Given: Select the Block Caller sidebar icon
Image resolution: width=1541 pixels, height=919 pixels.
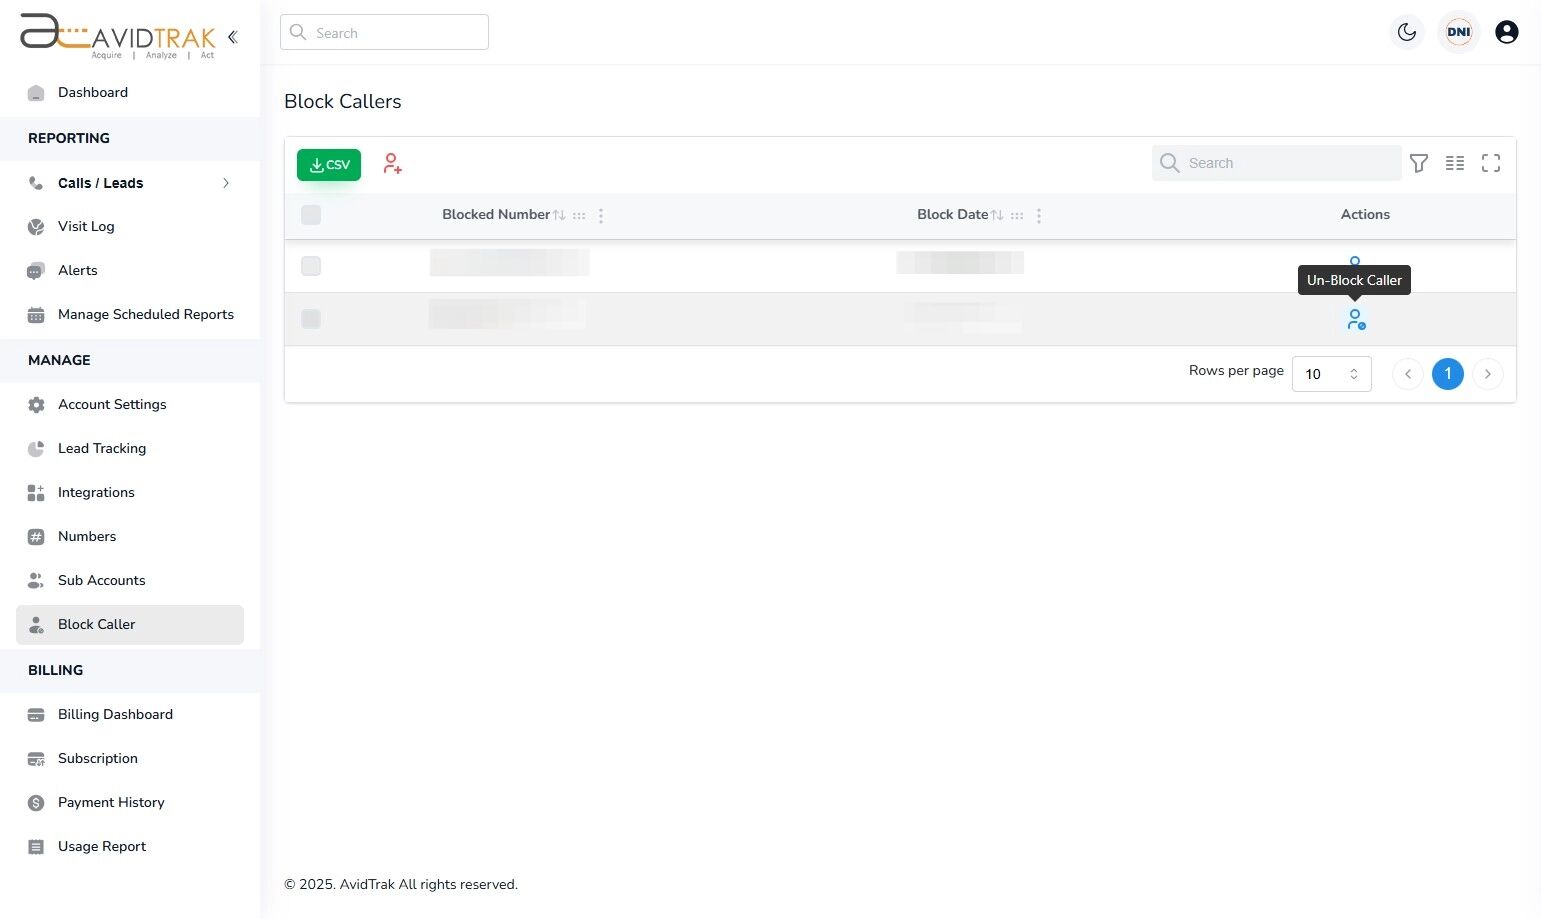Looking at the screenshot, I should 36,624.
